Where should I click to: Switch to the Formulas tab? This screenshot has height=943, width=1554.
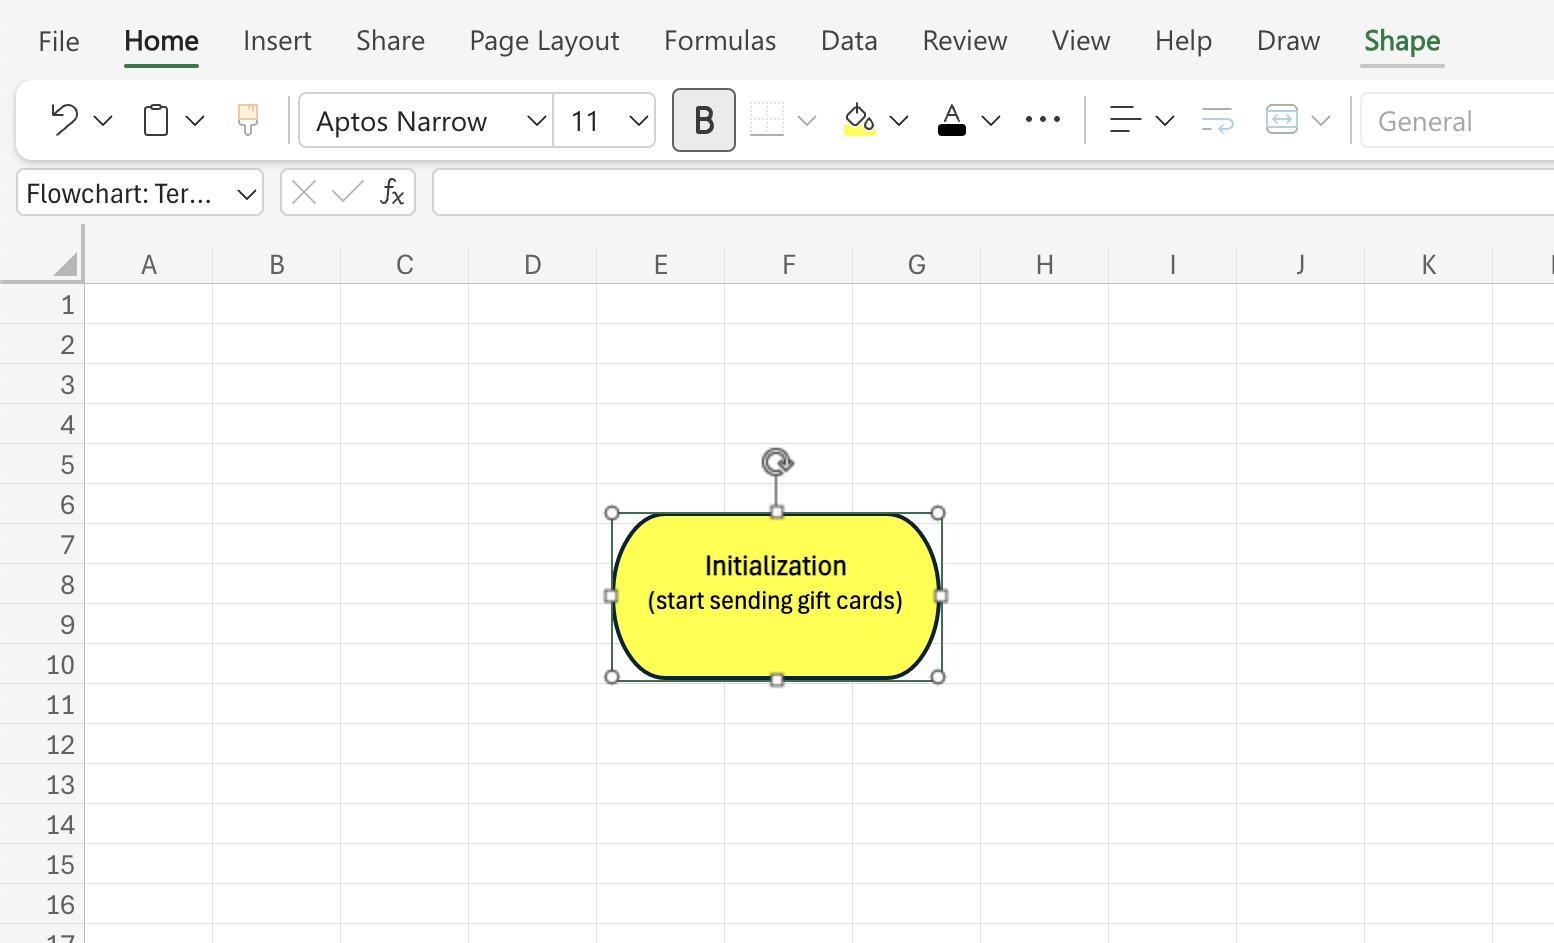720,41
